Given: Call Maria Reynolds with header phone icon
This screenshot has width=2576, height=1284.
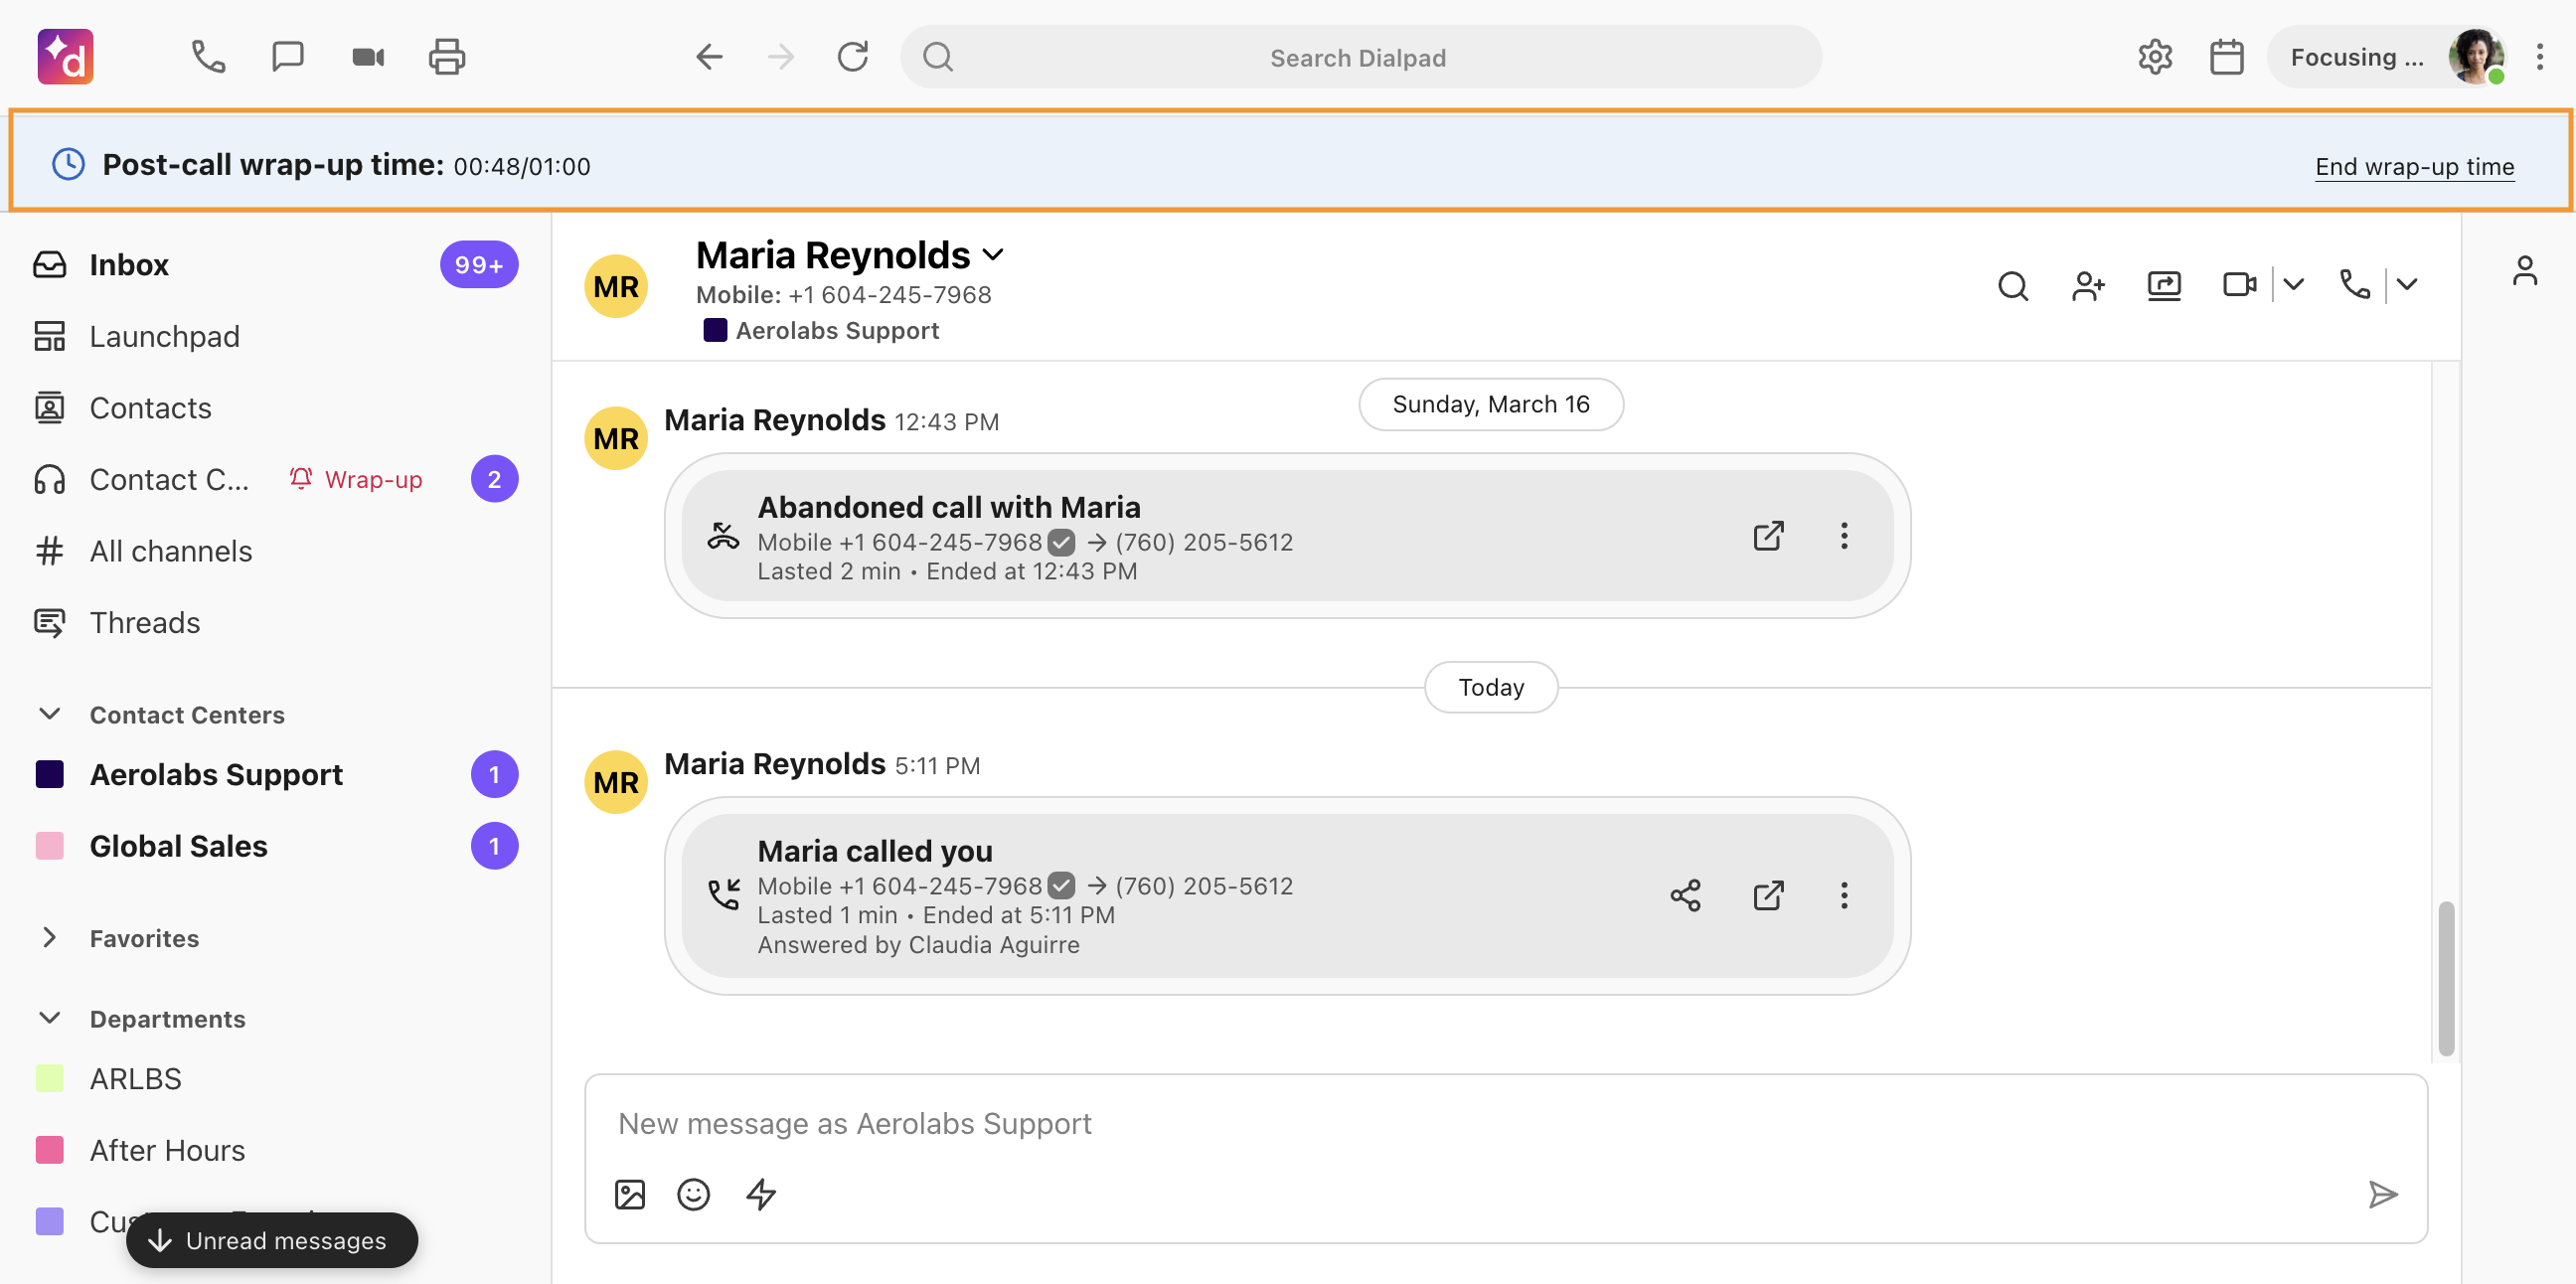Looking at the screenshot, I should point(2354,286).
